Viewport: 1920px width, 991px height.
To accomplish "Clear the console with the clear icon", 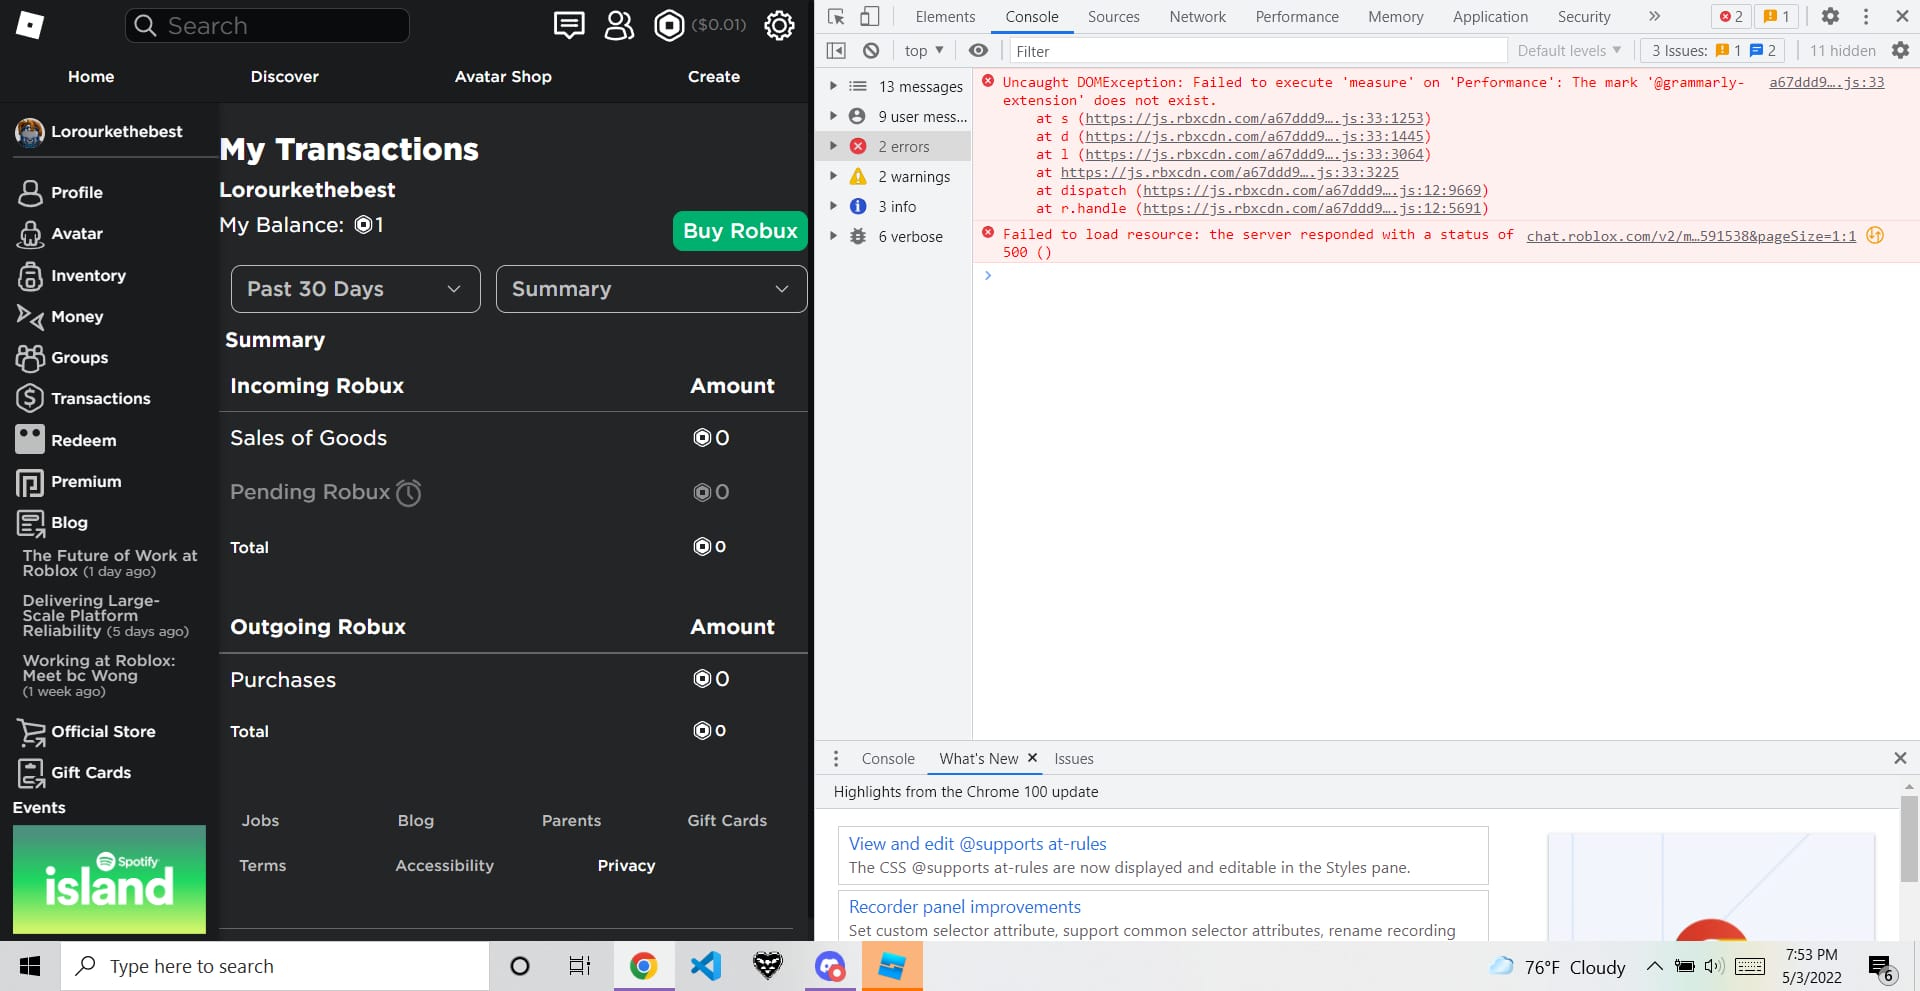I will [x=871, y=50].
